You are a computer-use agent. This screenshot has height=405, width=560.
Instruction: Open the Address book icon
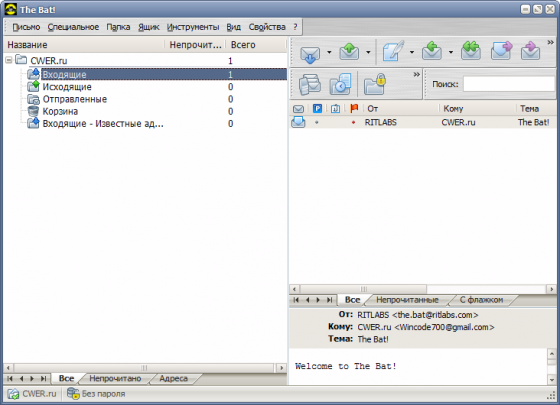pyautogui.click(x=309, y=84)
